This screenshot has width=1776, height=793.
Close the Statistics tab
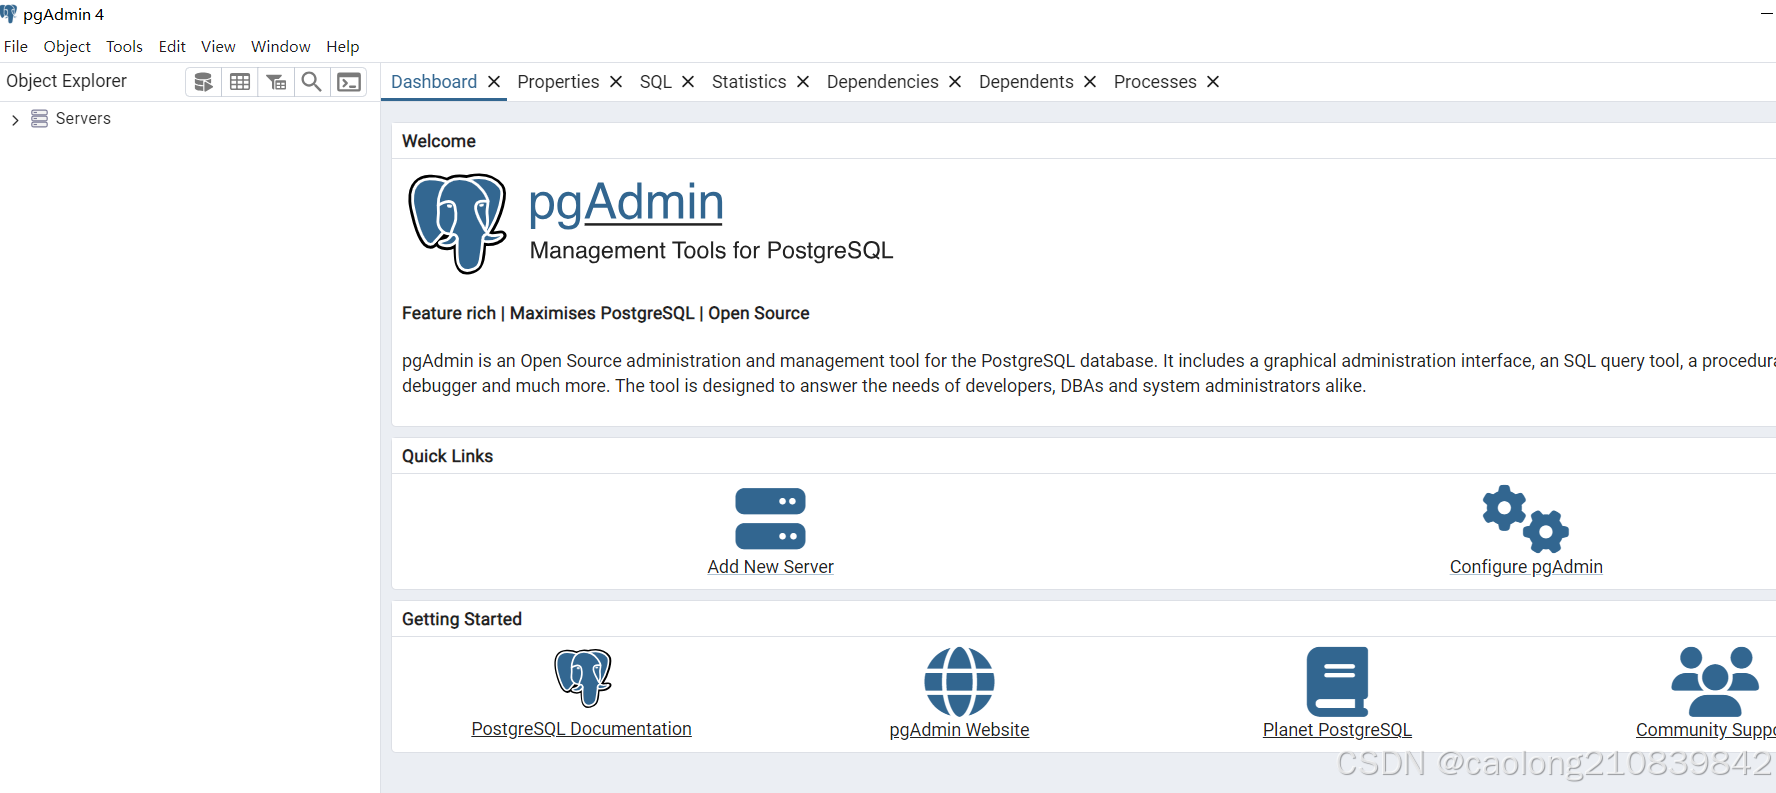tap(803, 82)
